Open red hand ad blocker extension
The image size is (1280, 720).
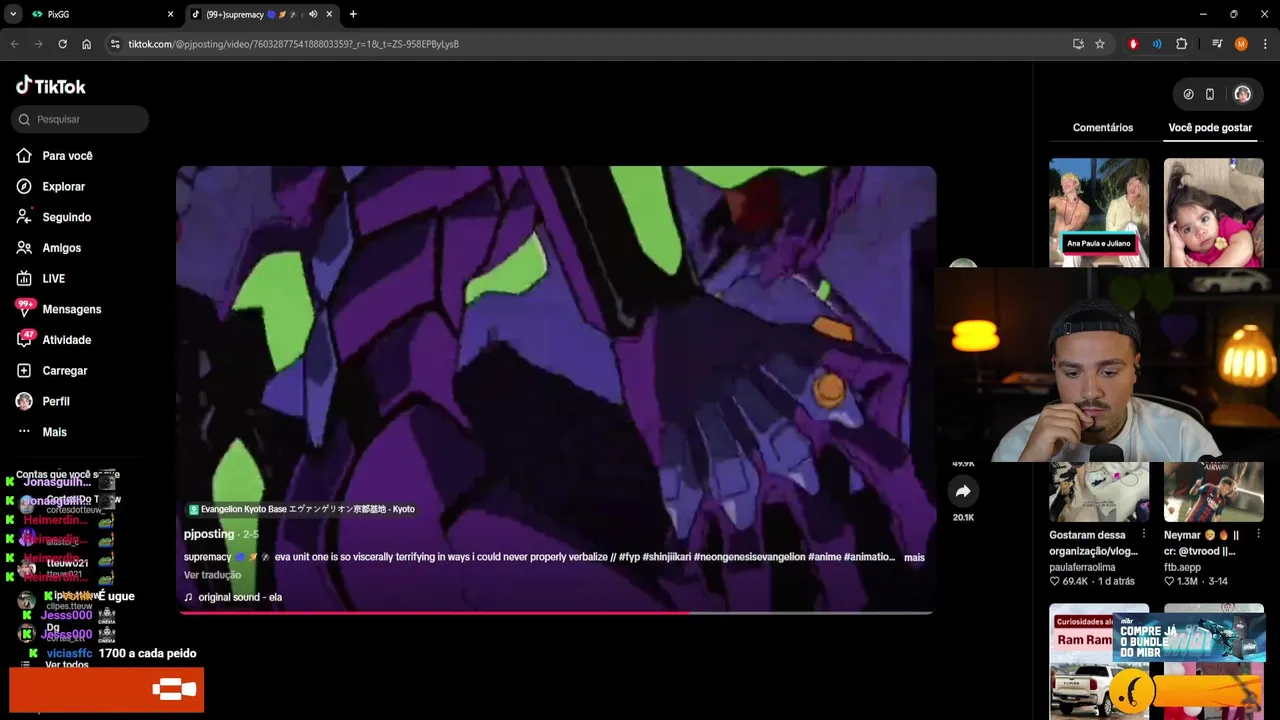[x=1133, y=44]
